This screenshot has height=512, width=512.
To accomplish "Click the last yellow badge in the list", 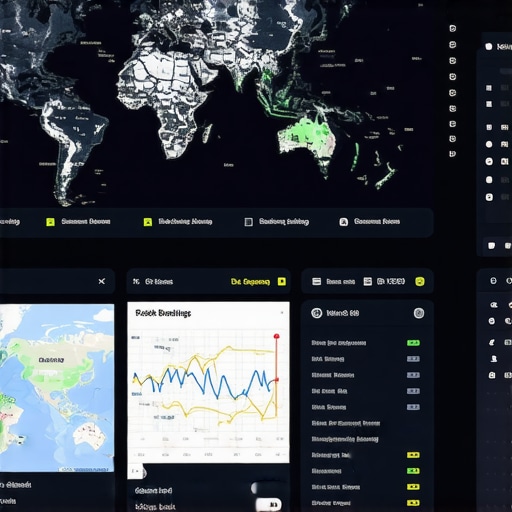I will [413, 503].
